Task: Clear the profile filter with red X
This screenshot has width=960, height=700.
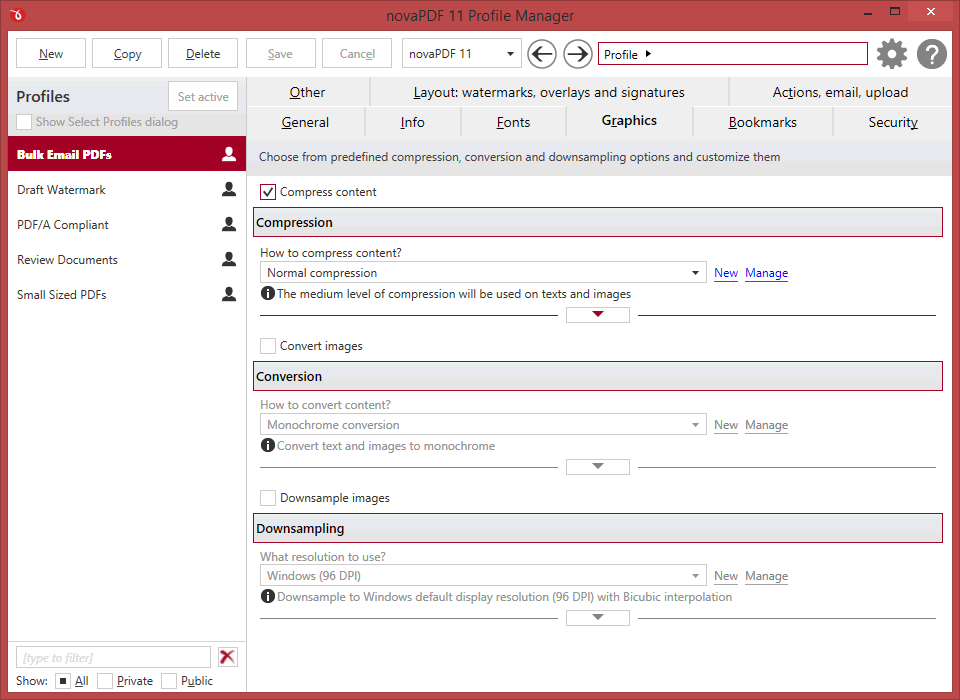Action: (x=227, y=657)
